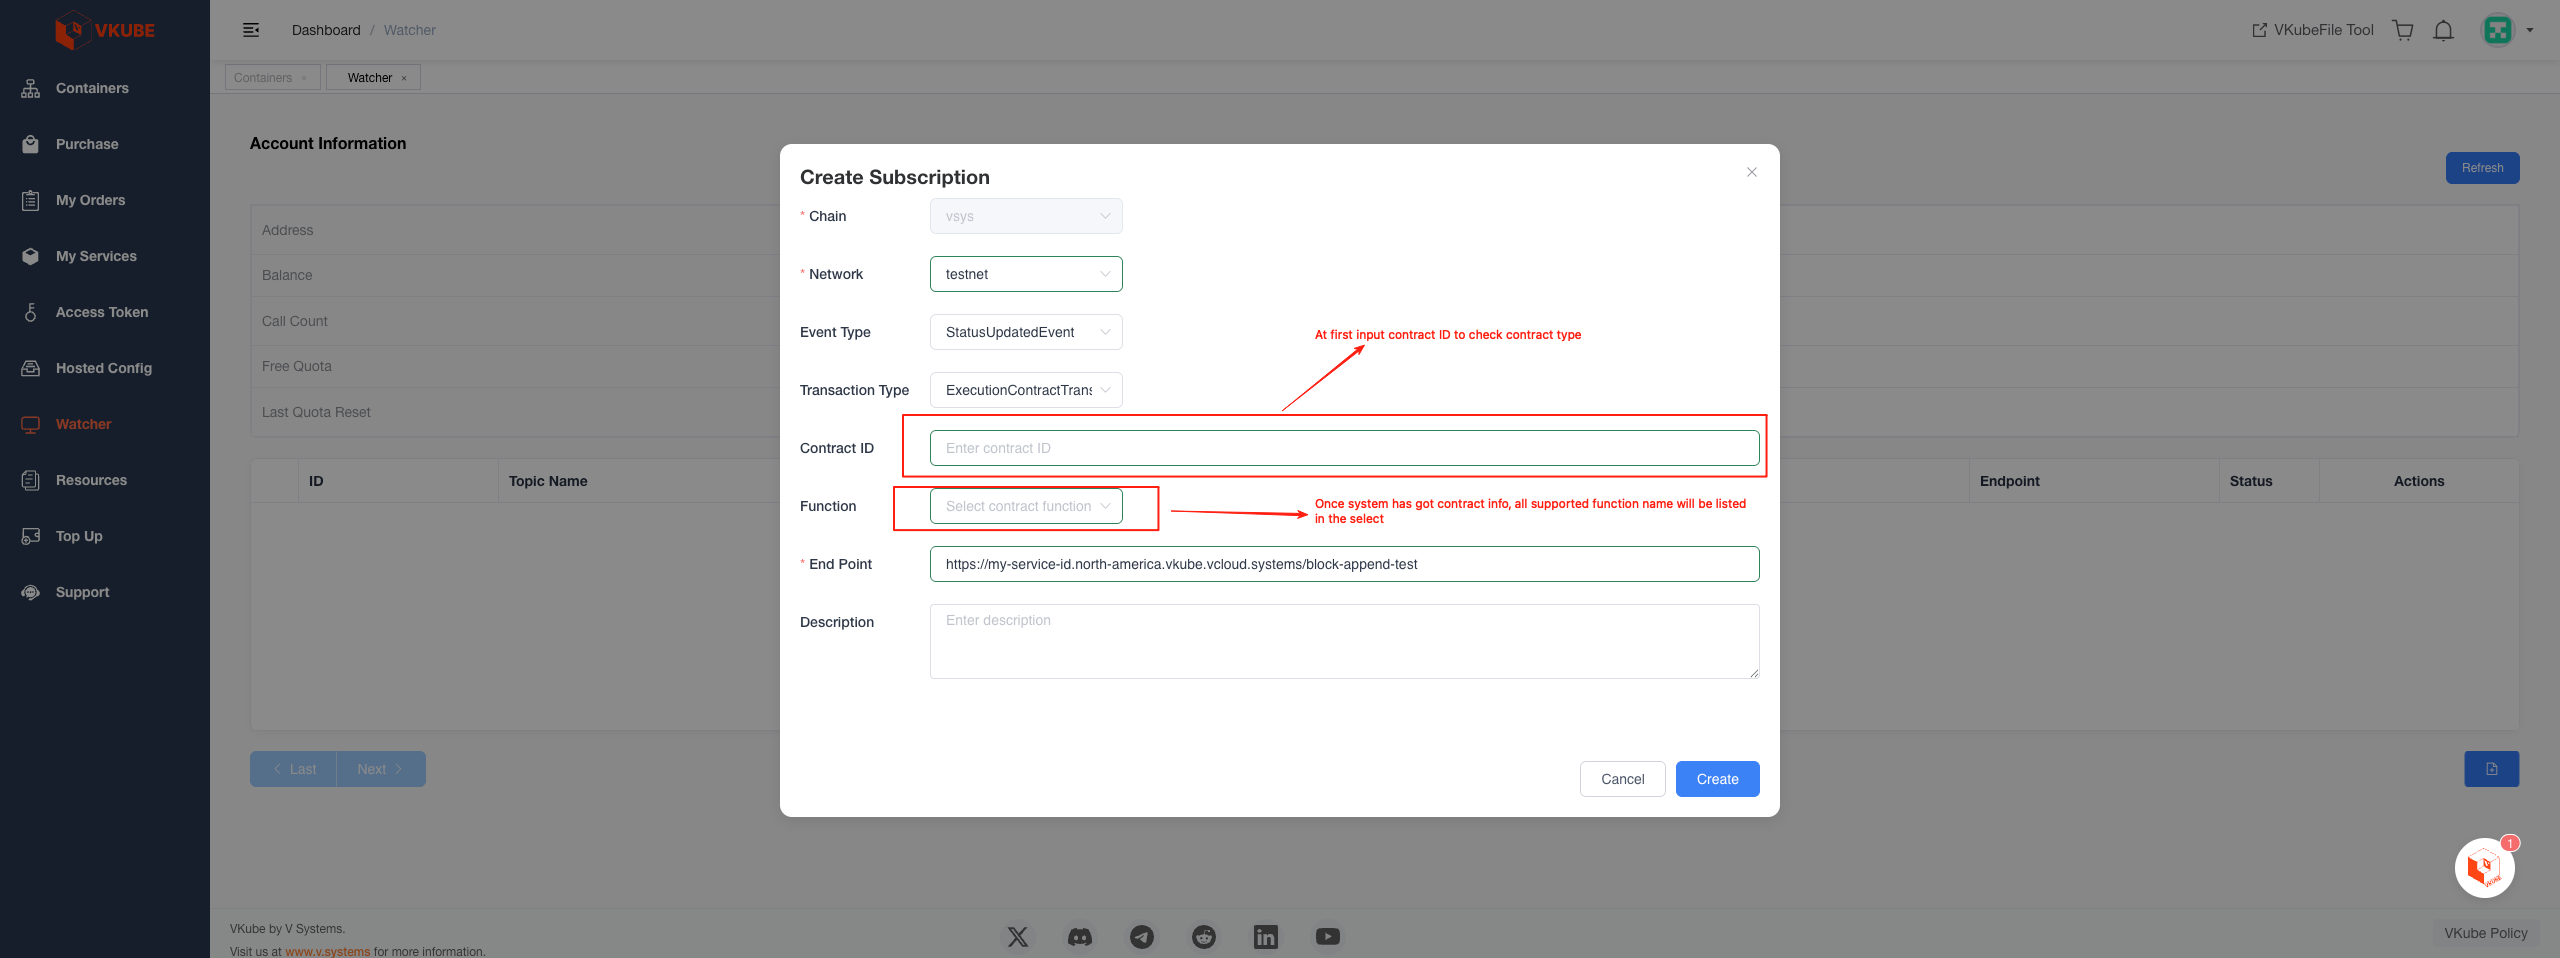Open the LinkedIn footer icon
Screen dimensions: 2560x958
[1266, 937]
